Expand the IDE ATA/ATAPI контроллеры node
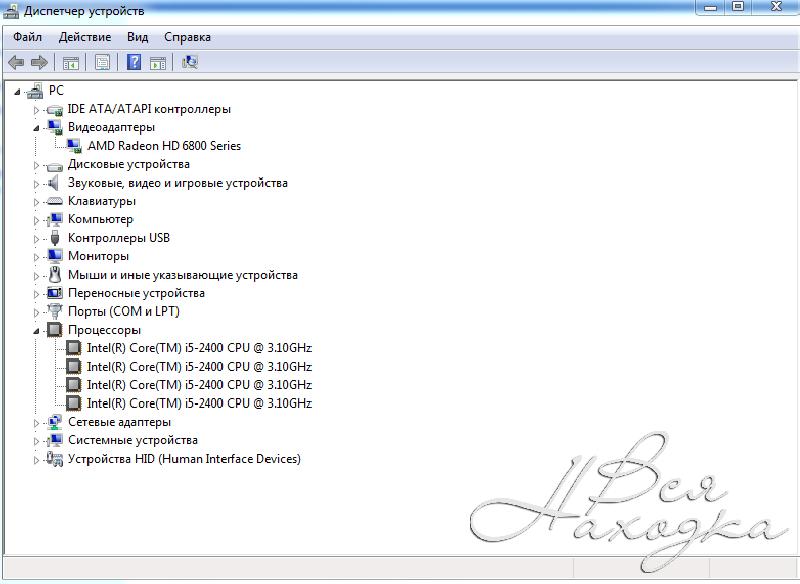The height and width of the screenshot is (584, 800). click(x=37, y=110)
